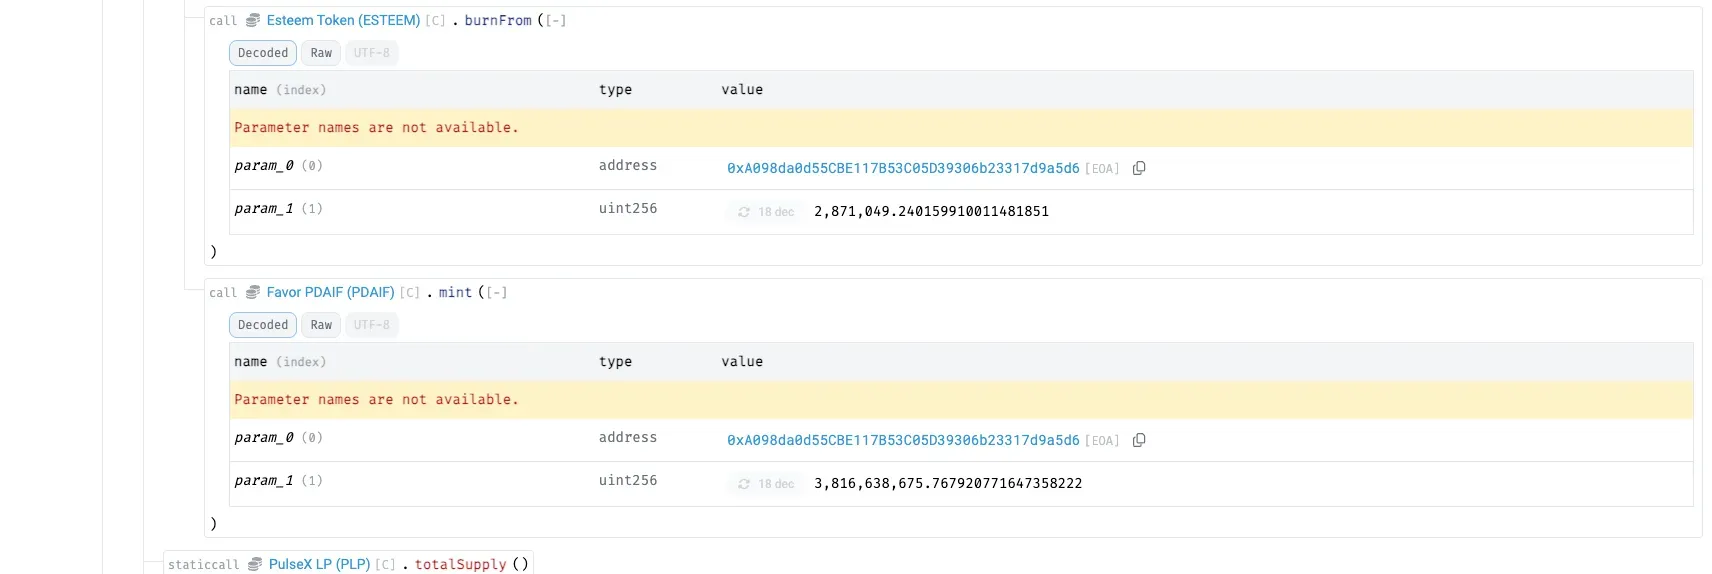Screen dimensions: 1712x574
Task: Copy the mint param_0 address
Action: pyautogui.click(x=1139, y=440)
